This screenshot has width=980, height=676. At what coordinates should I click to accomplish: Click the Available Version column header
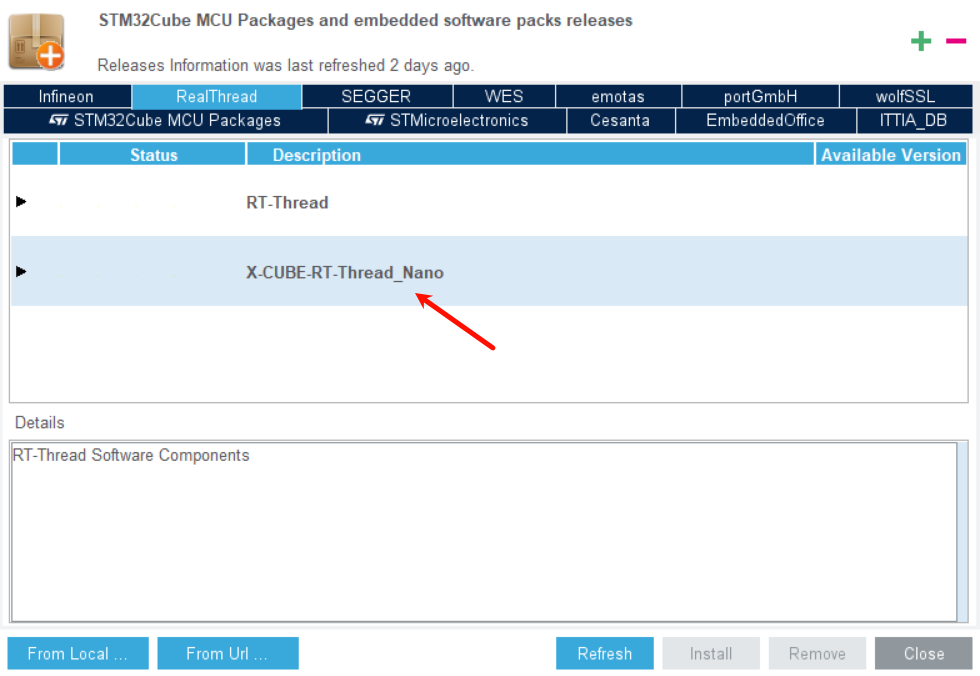point(891,154)
